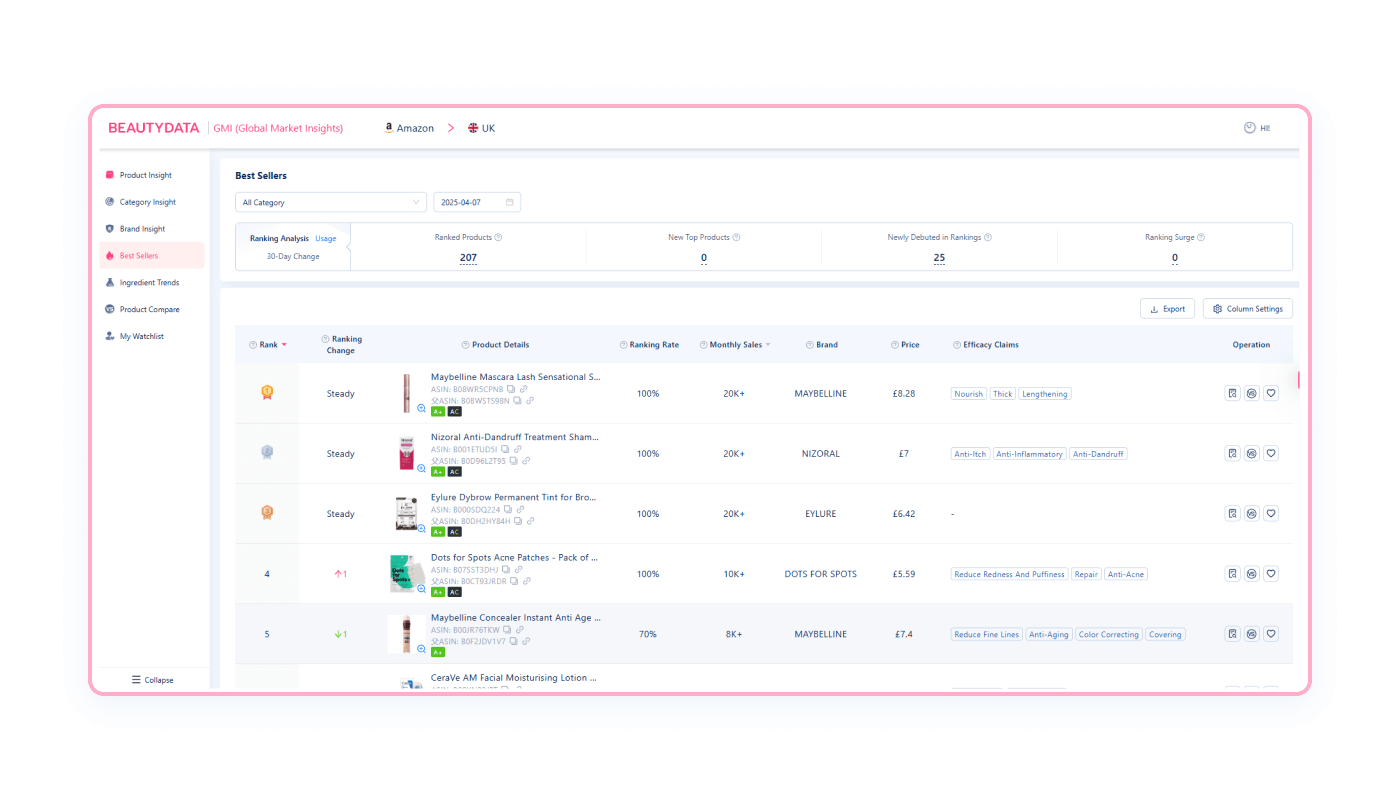Image resolution: width=1400 pixels, height=800 pixels.
Task: Open Maybelline Mascara Lash Sensational product title
Action: [x=516, y=377]
